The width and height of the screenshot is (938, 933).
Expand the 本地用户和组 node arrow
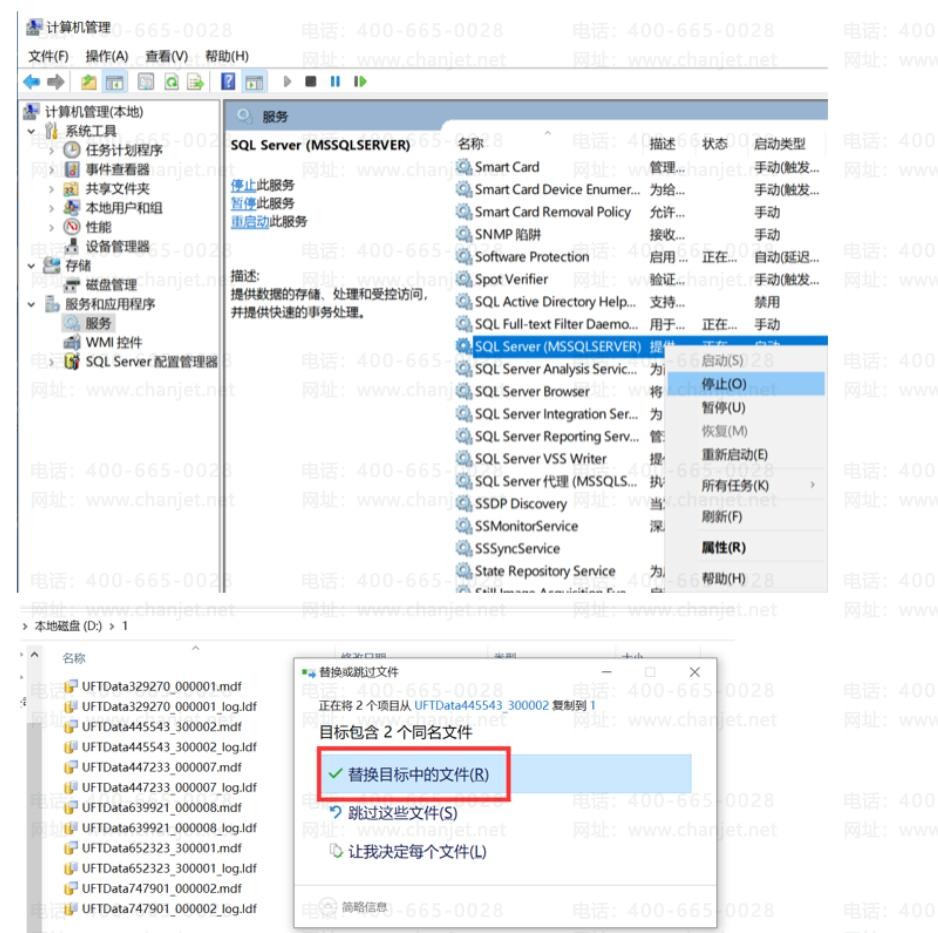pyautogui.click(x=51, y=208)
